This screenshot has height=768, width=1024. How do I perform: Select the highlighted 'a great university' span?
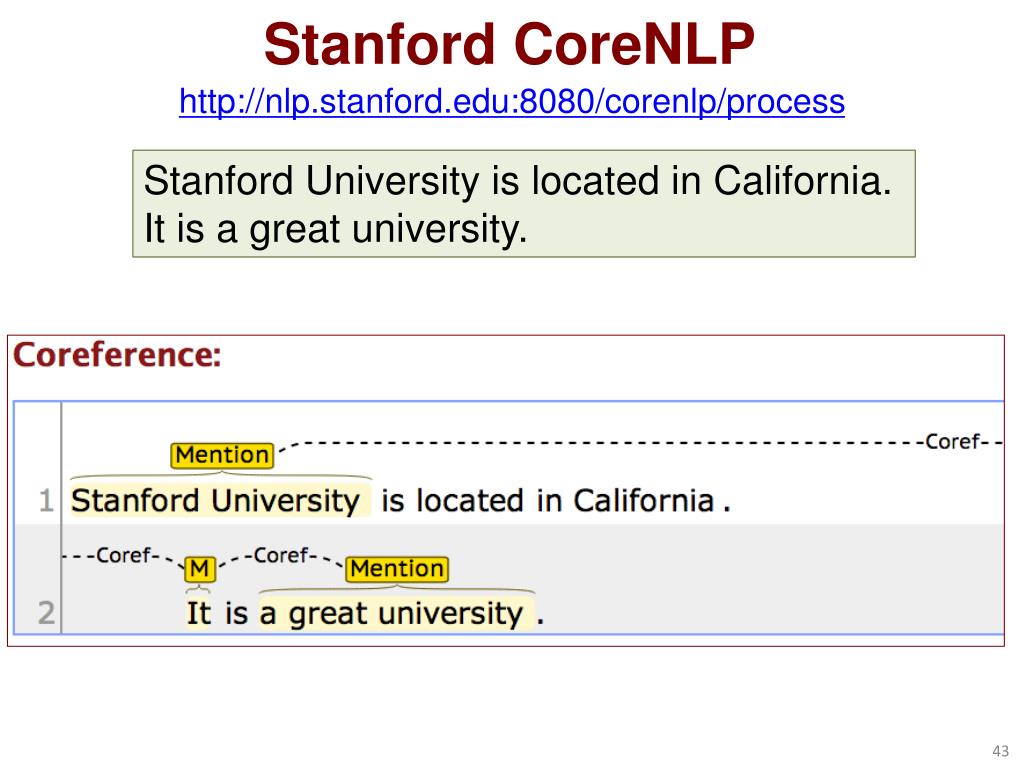pyautogui.click(x=396, y=614)
